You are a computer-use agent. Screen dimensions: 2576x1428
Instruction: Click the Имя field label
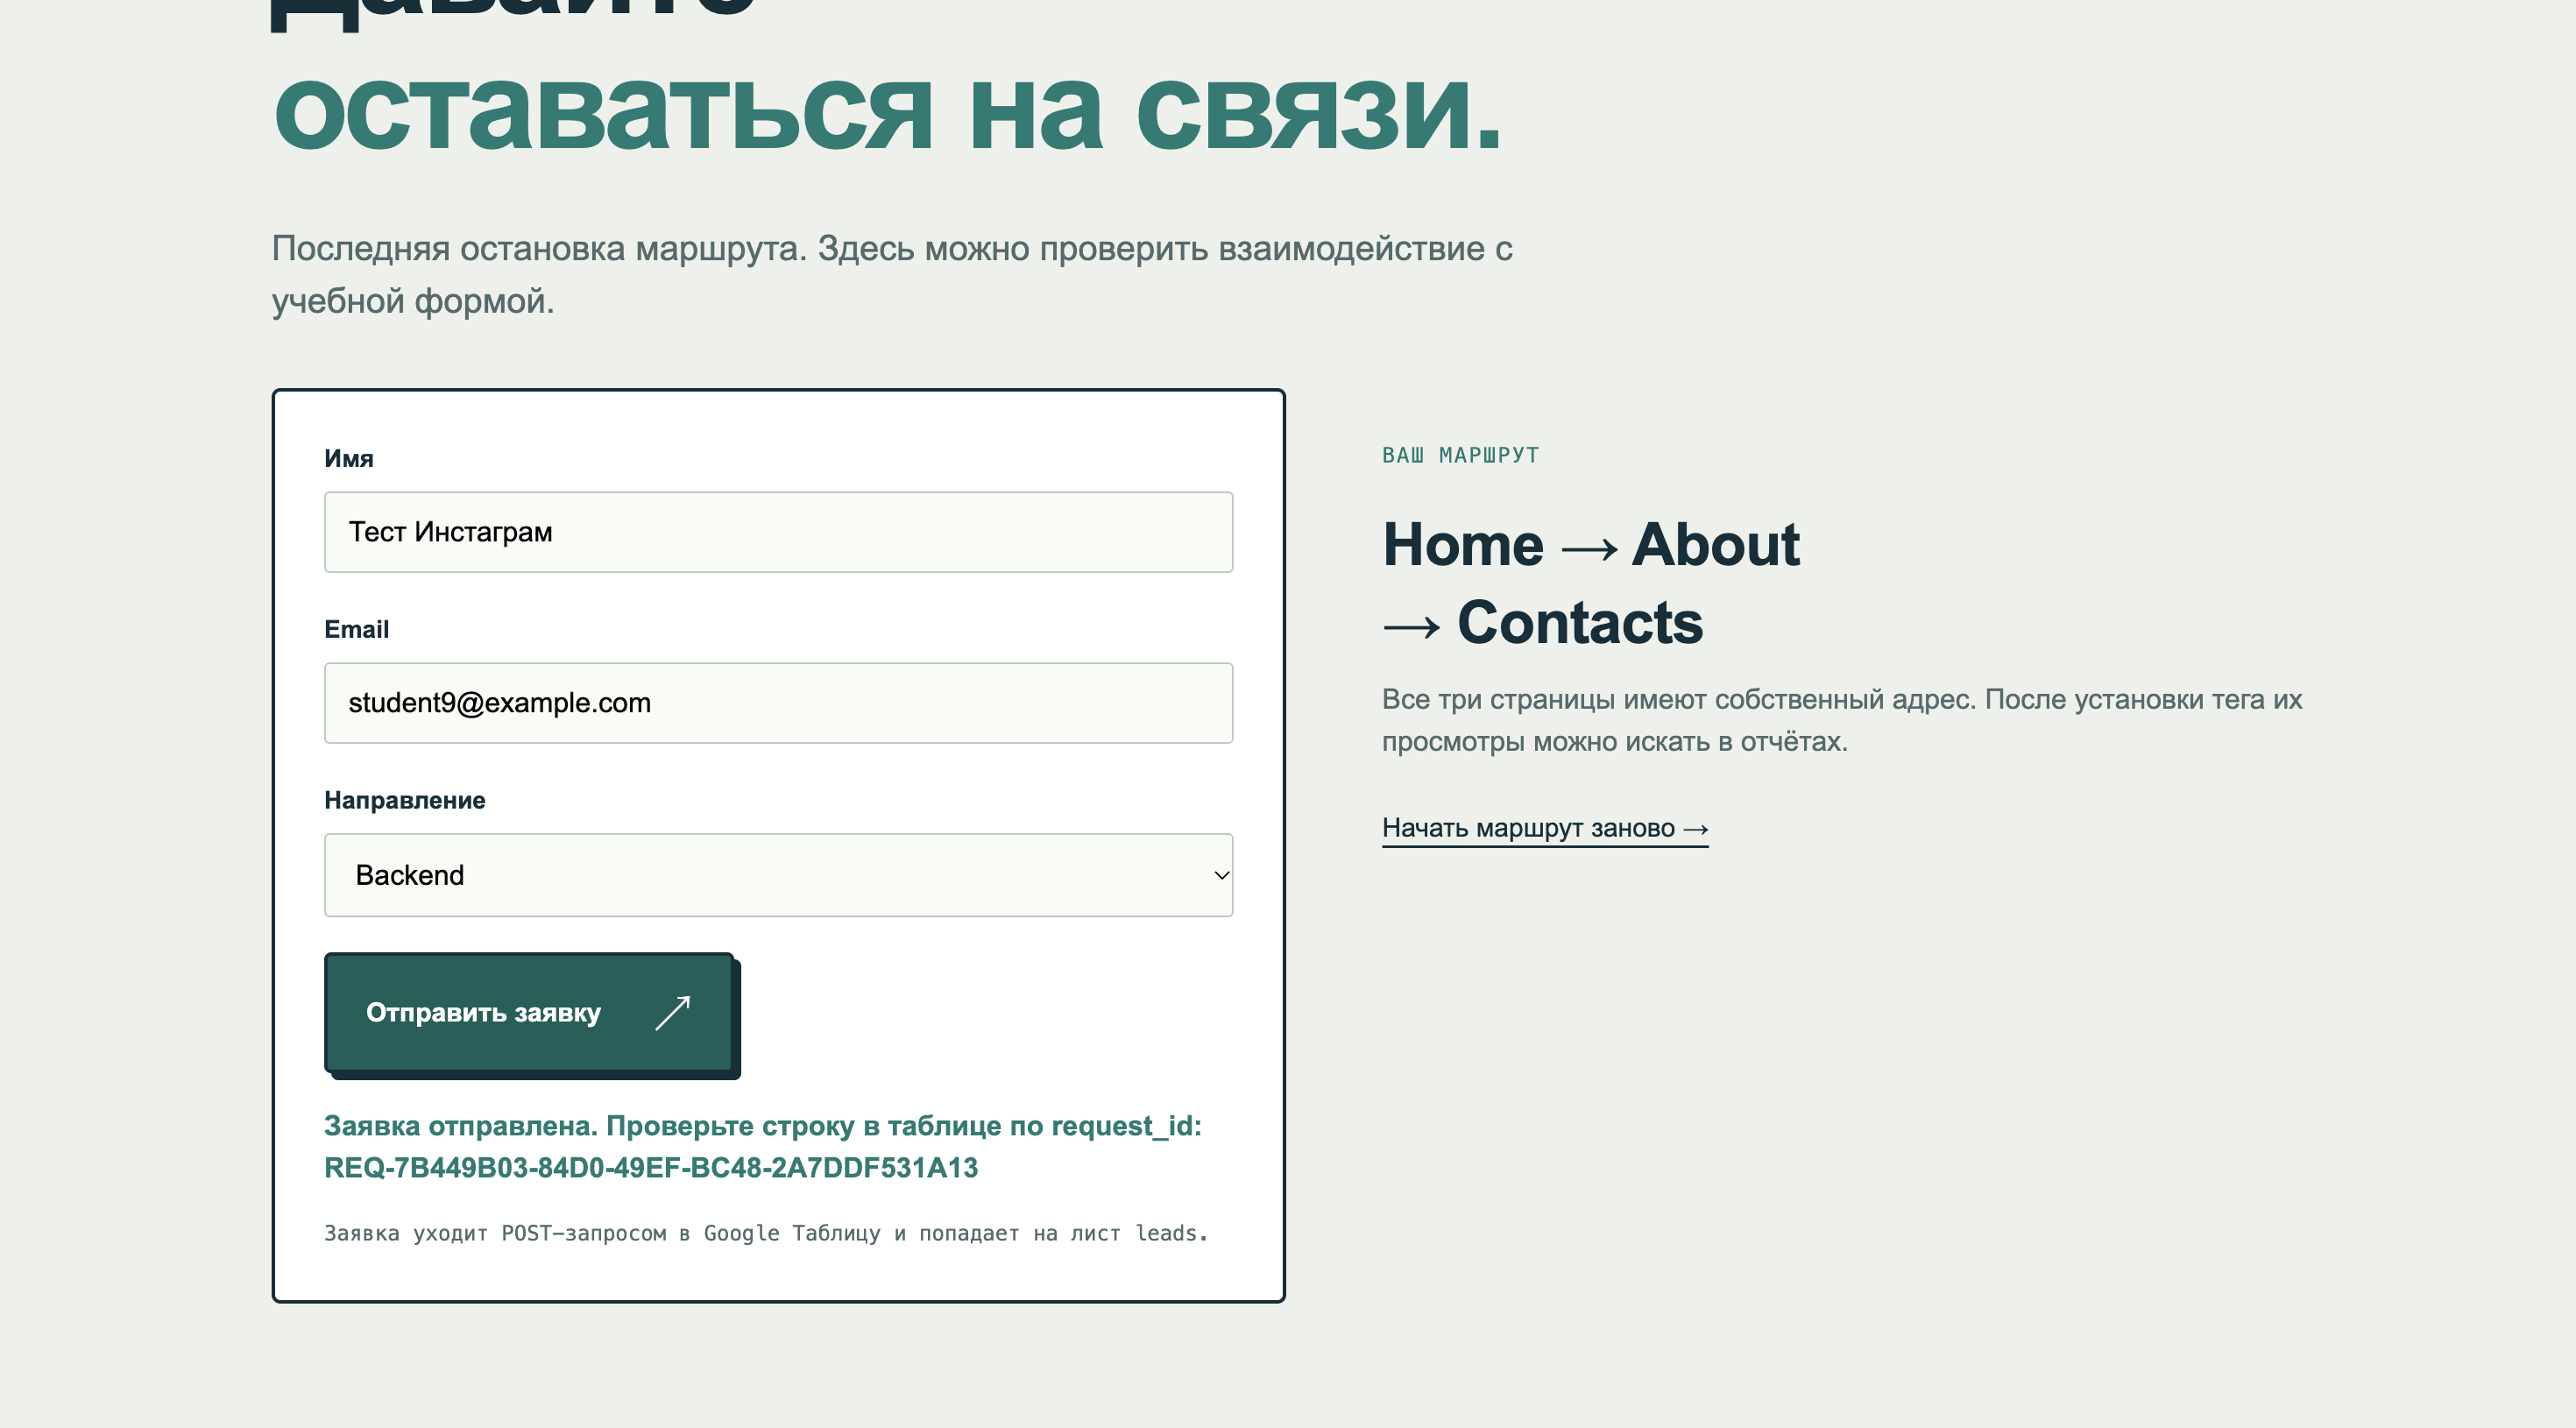point(349,458)
